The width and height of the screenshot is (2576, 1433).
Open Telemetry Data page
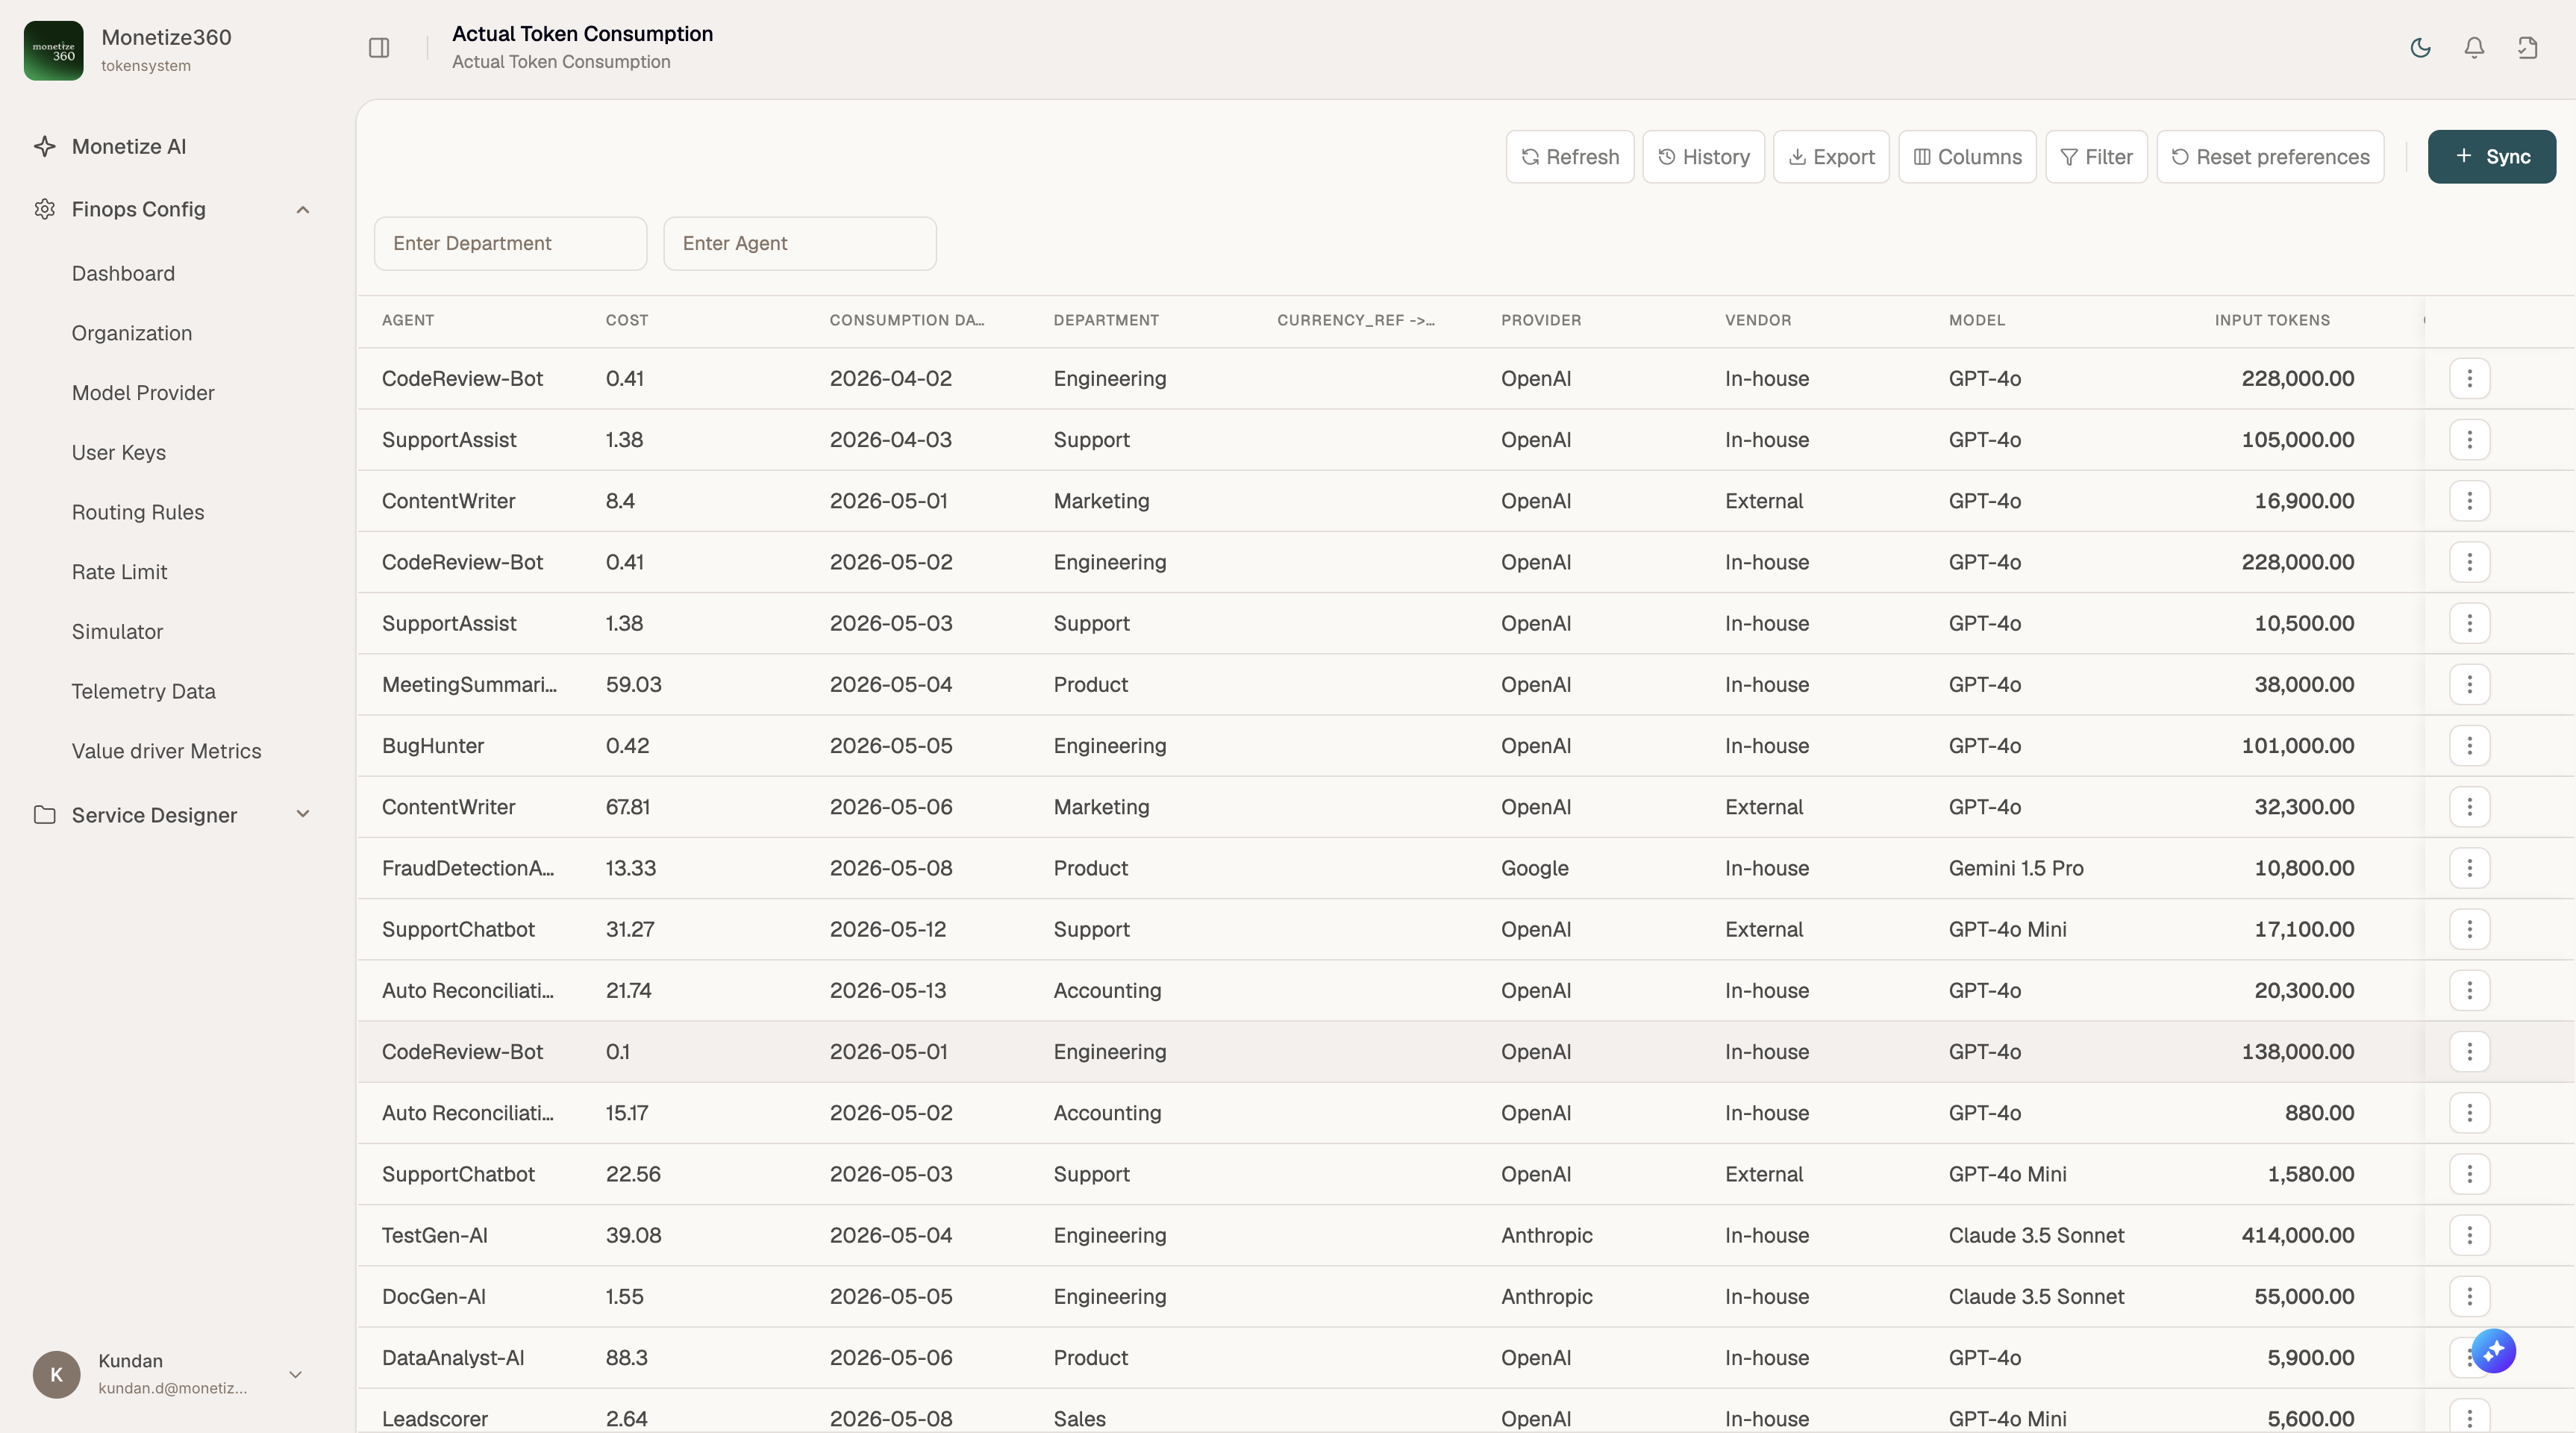click(143, 691)
